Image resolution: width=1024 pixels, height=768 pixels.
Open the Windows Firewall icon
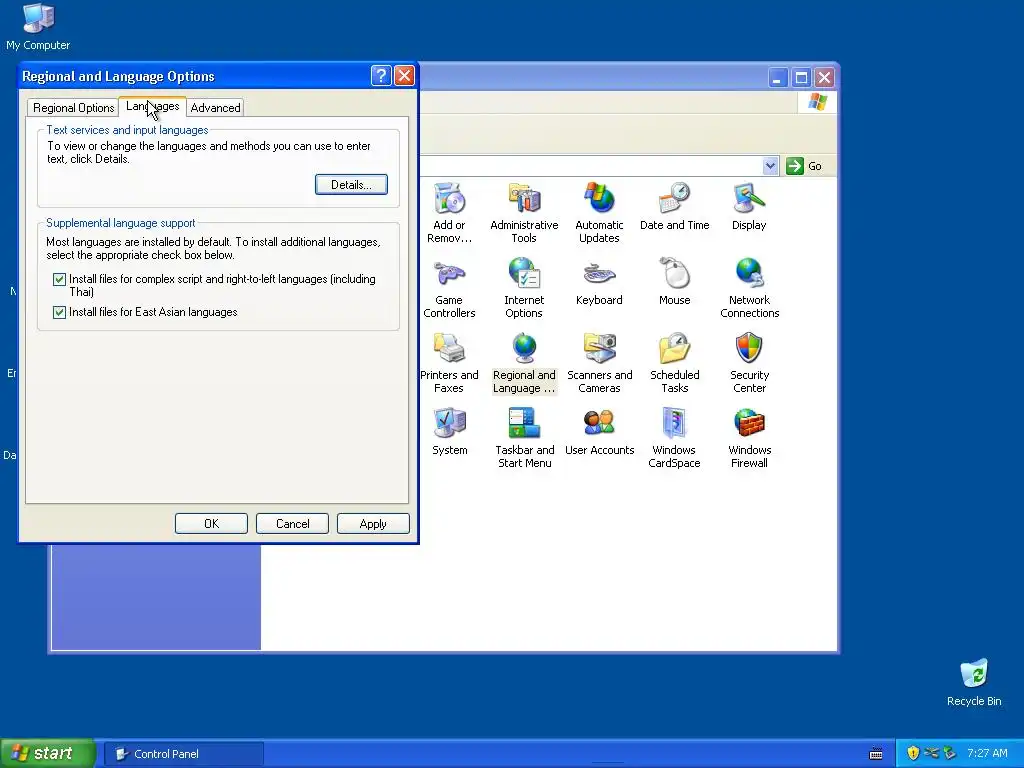pos(749,438)
